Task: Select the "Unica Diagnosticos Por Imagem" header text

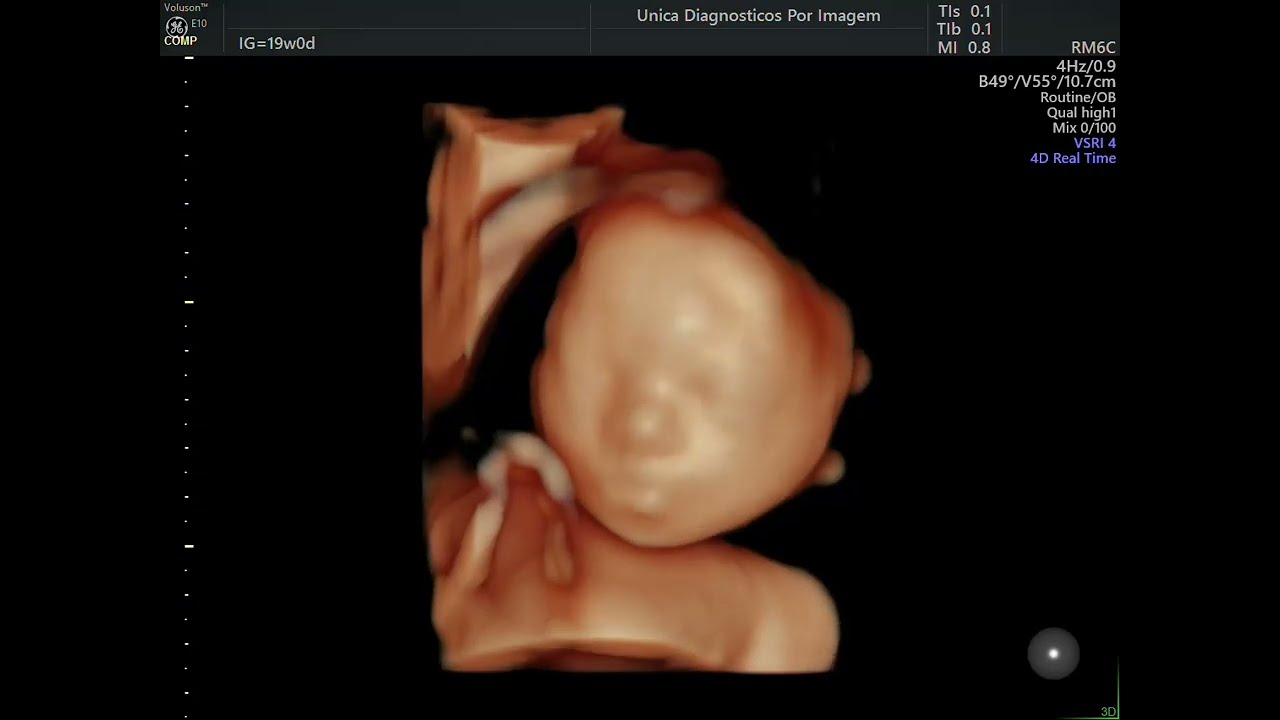Action: (x=759, y=16)
